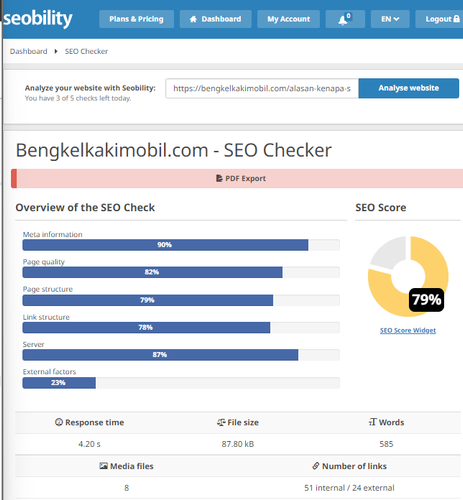463x500 pixels.
Task: Click the Meta information 90% progress bar
Action: [181, 245]
